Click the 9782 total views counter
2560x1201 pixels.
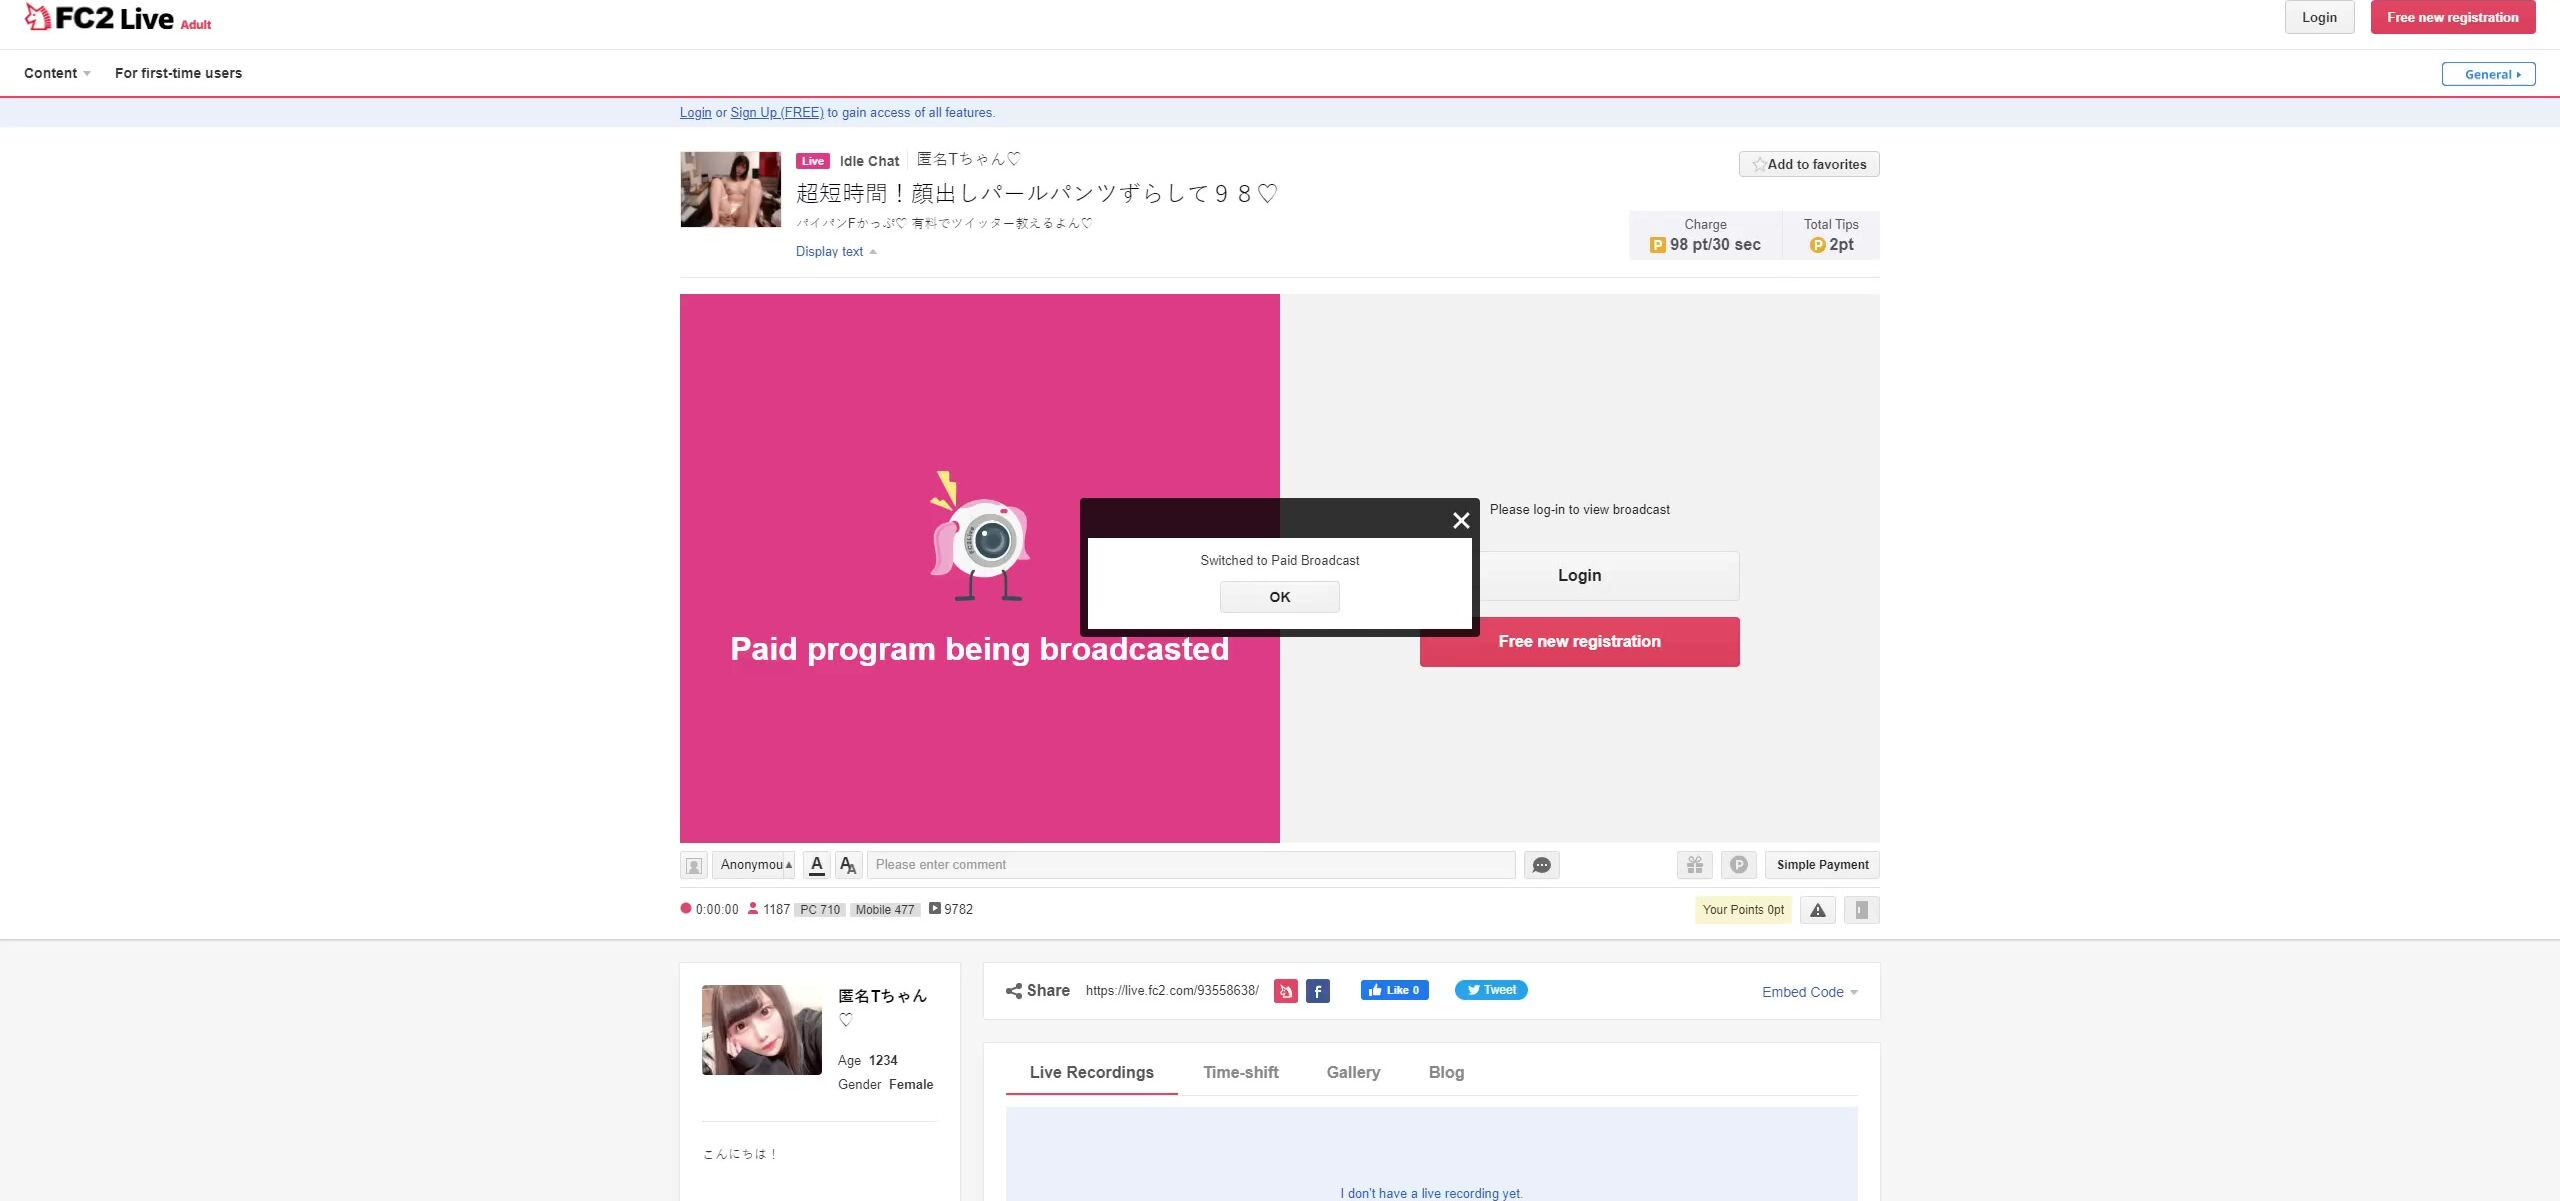tap(951, 909)
